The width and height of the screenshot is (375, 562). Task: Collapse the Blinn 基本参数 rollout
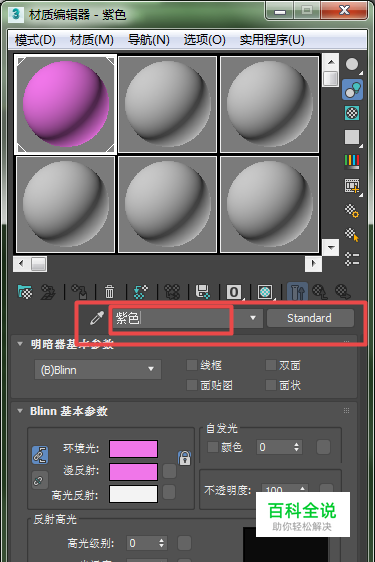point(20,411)
